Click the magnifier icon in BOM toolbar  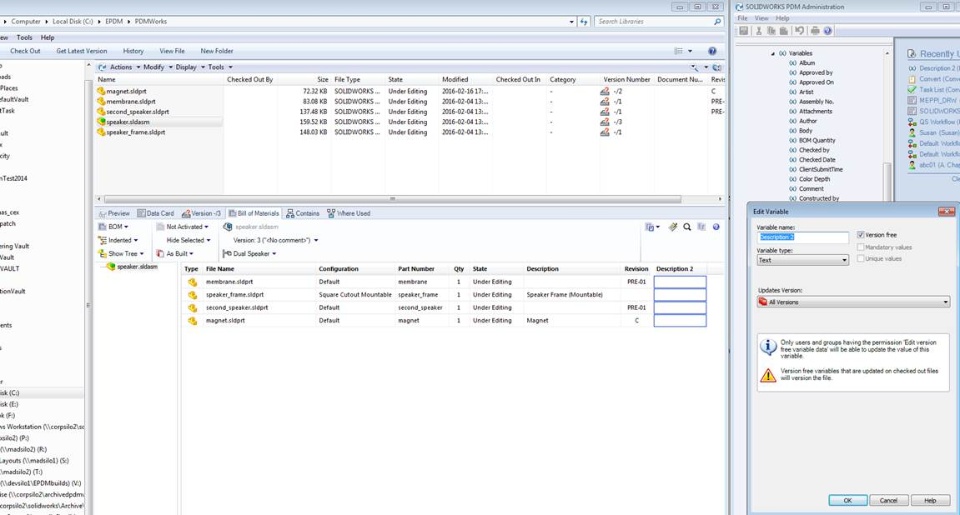(x=687, y=227)
